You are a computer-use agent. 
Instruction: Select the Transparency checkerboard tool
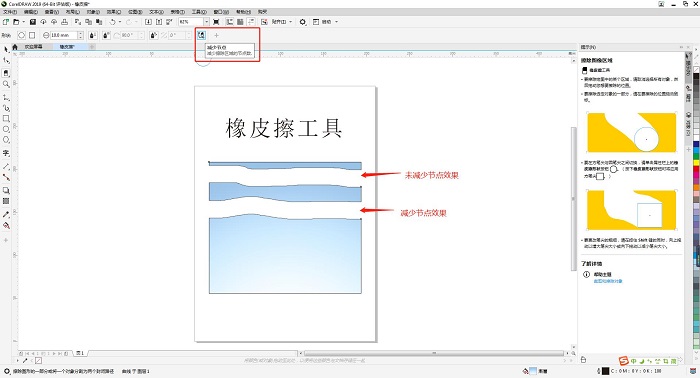[x=6, y=201]
